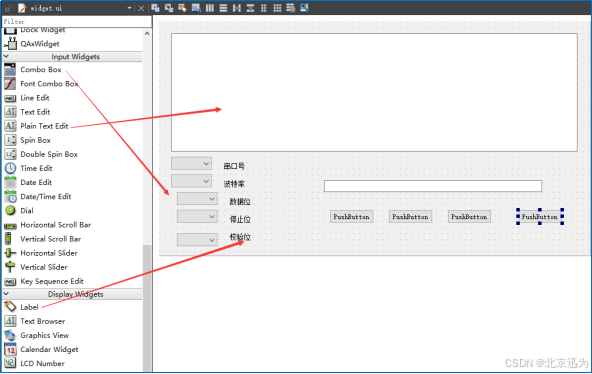This screenshot has width=592, height=374.
Task: Click the lock icon beside widget.ui
Action: [x=8, y=8]
